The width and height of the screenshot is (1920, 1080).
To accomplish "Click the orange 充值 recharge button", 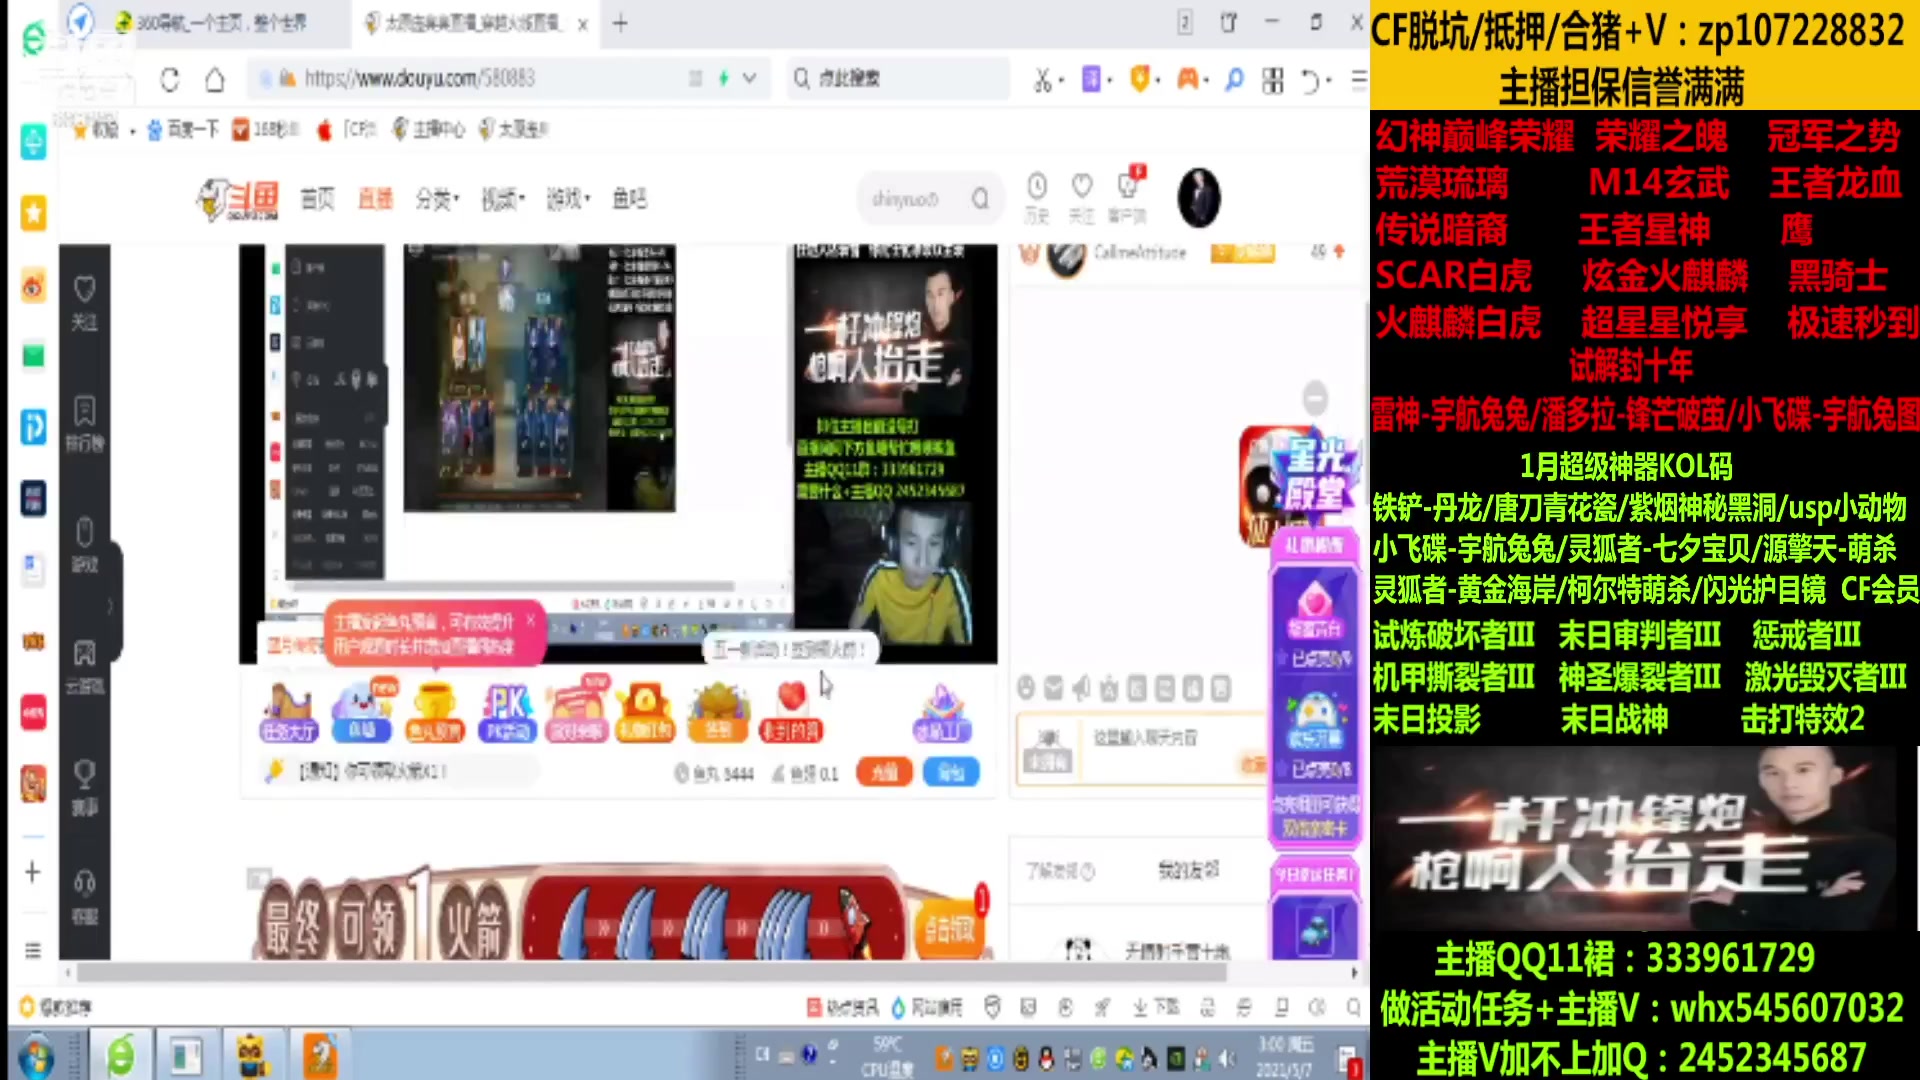I will [x=884, y=772].
